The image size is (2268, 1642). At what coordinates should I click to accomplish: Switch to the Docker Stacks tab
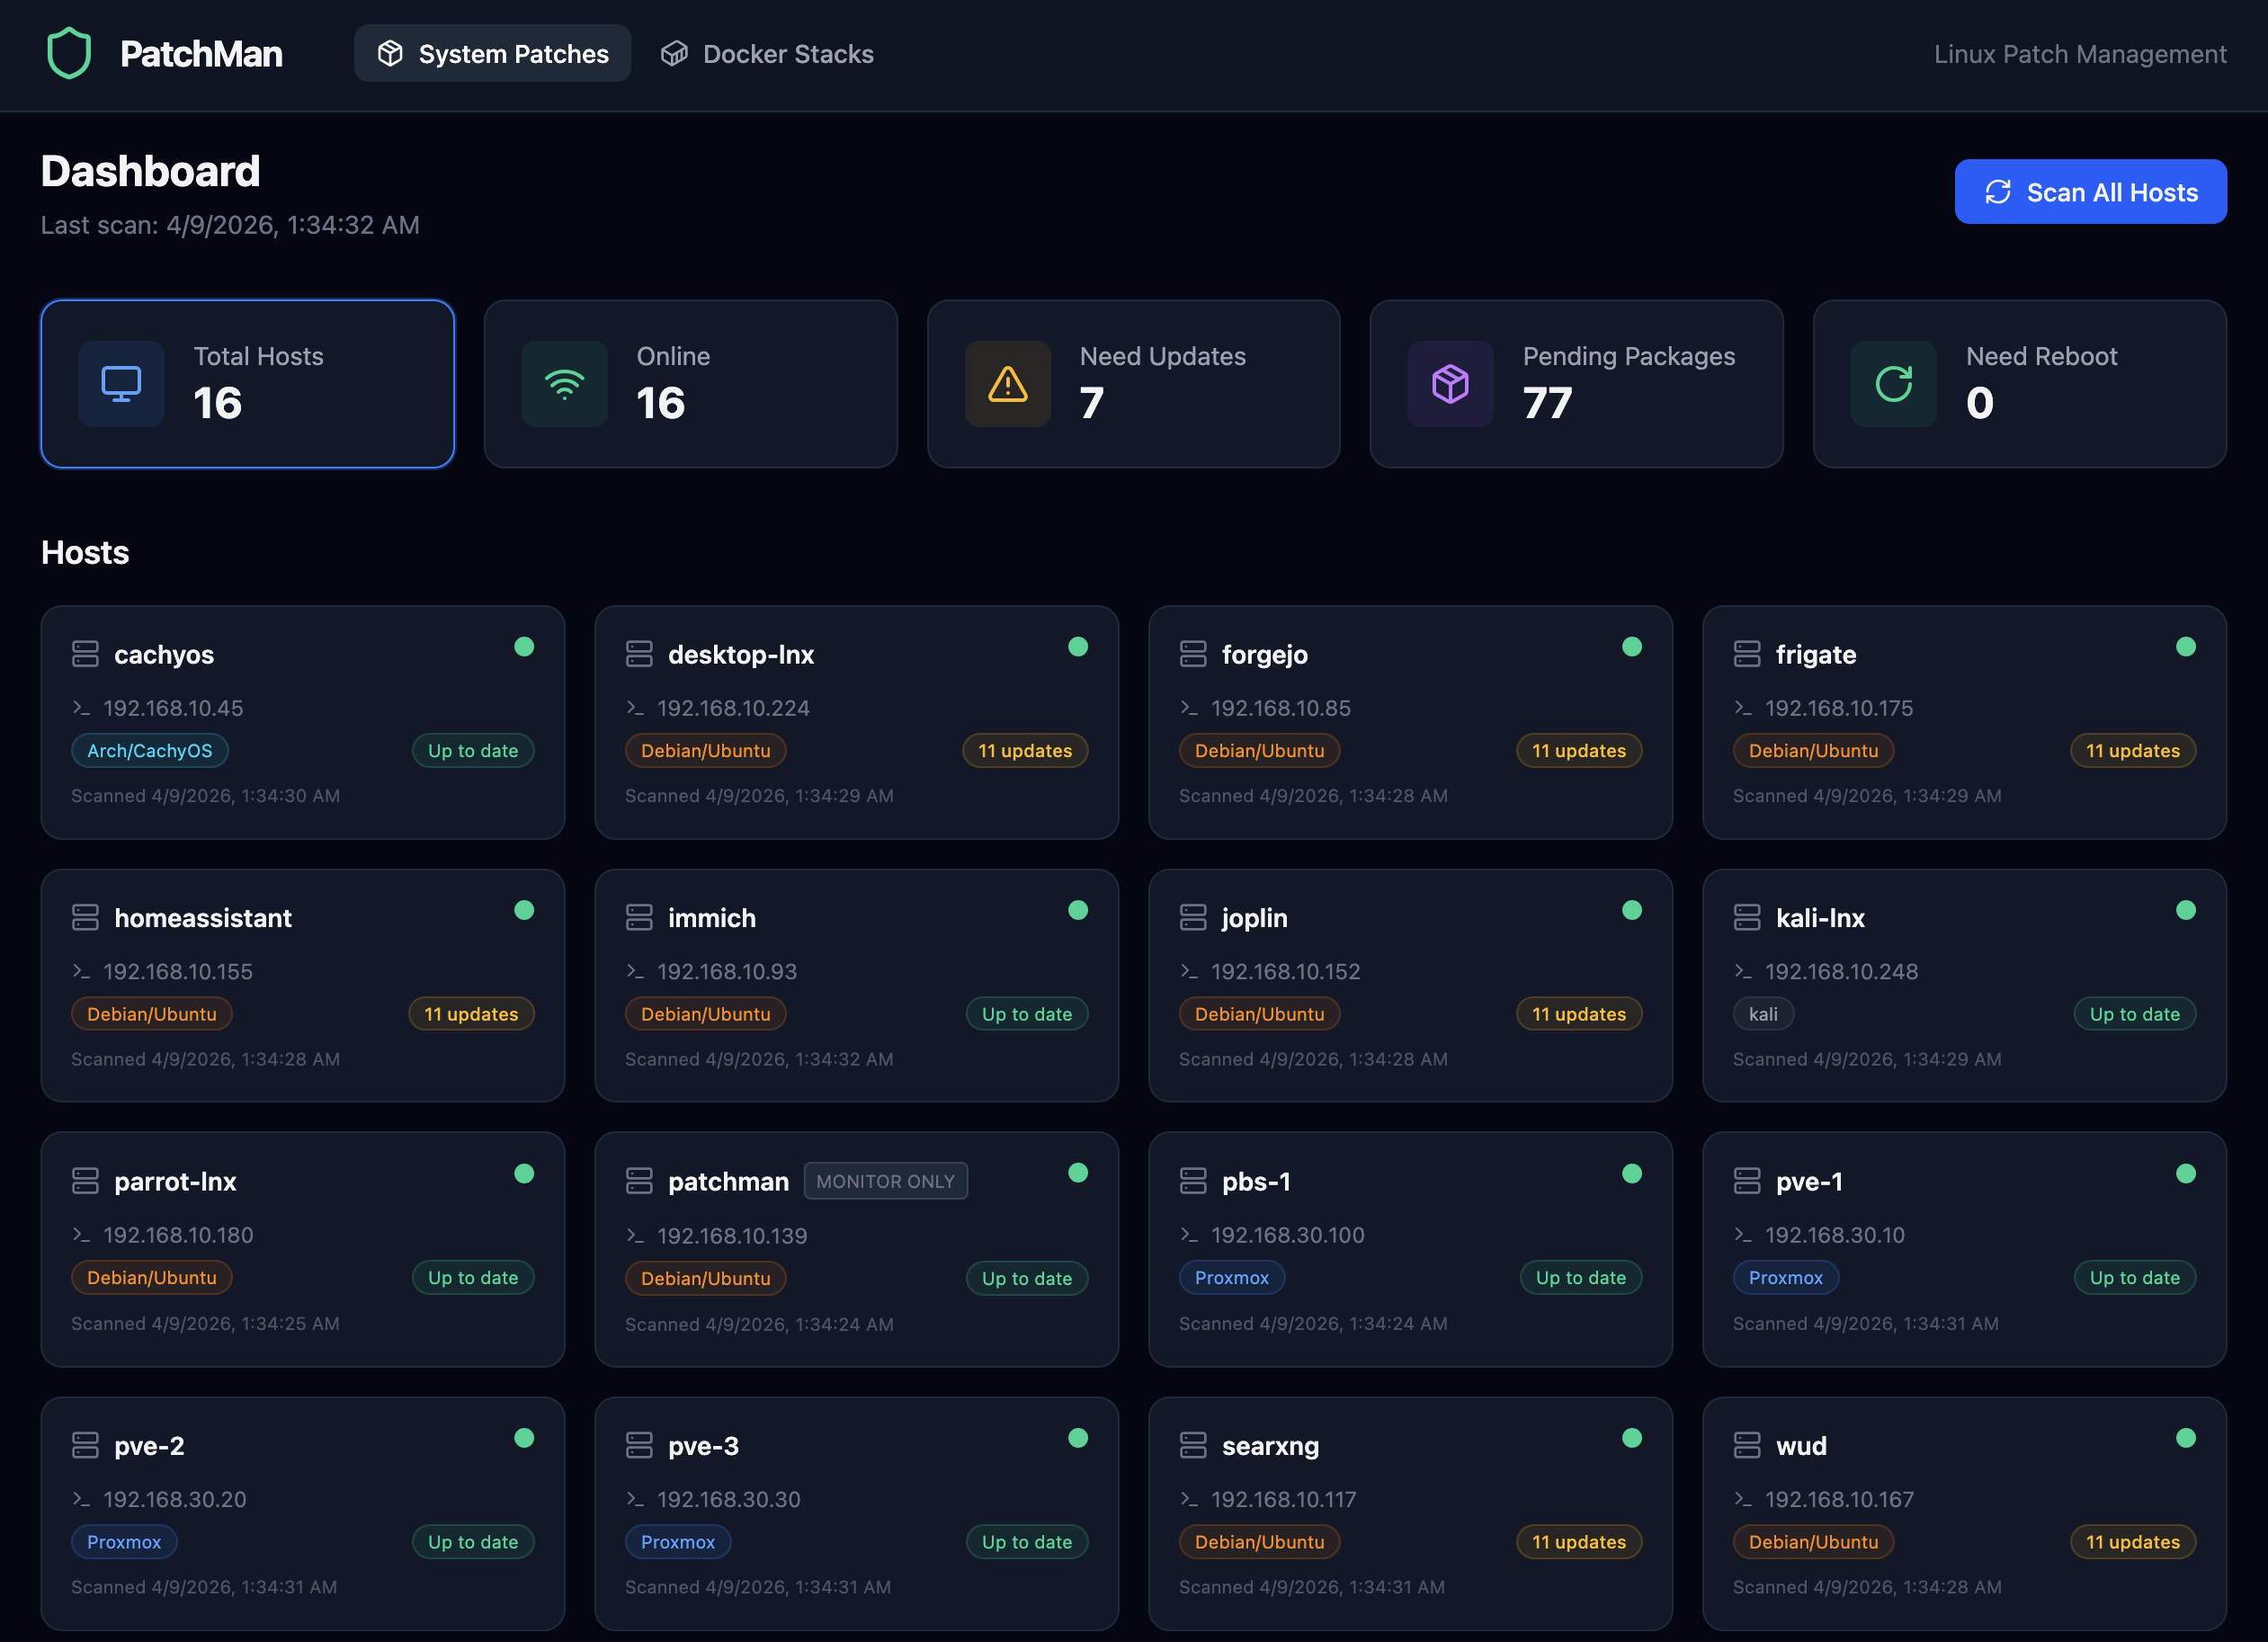click(767, 53)
